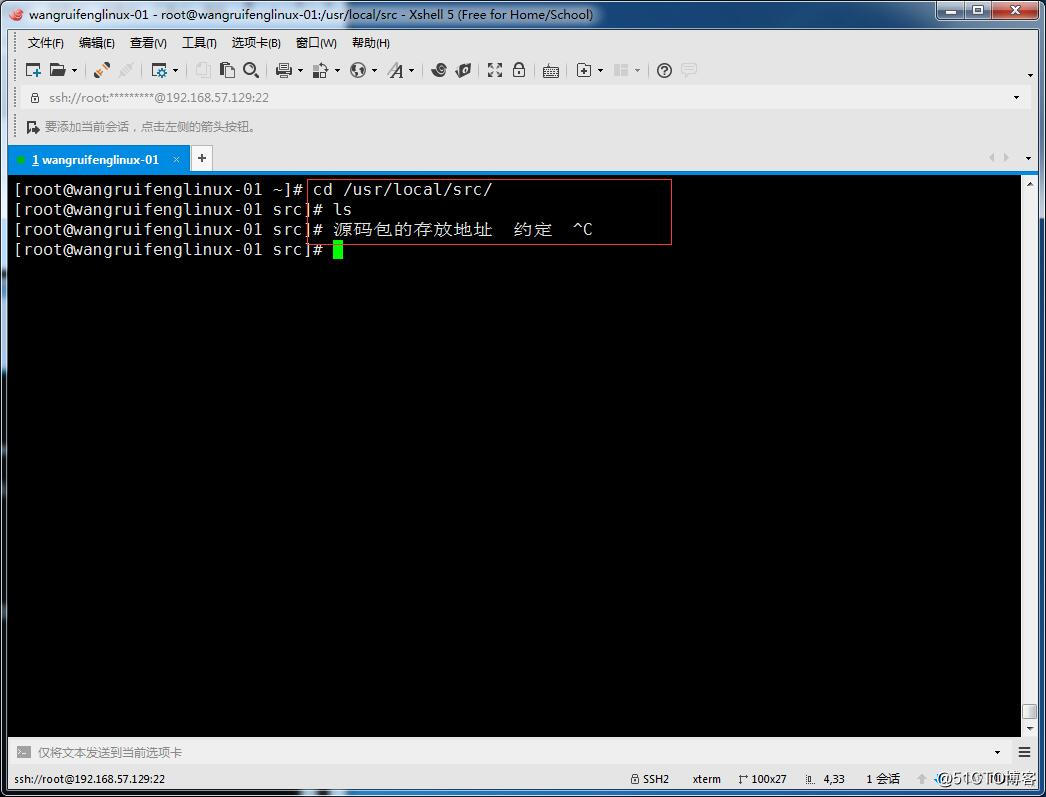Click the Color Scheme icon
The height and width of the screenshot is (797, 1046).
(321, 70)
